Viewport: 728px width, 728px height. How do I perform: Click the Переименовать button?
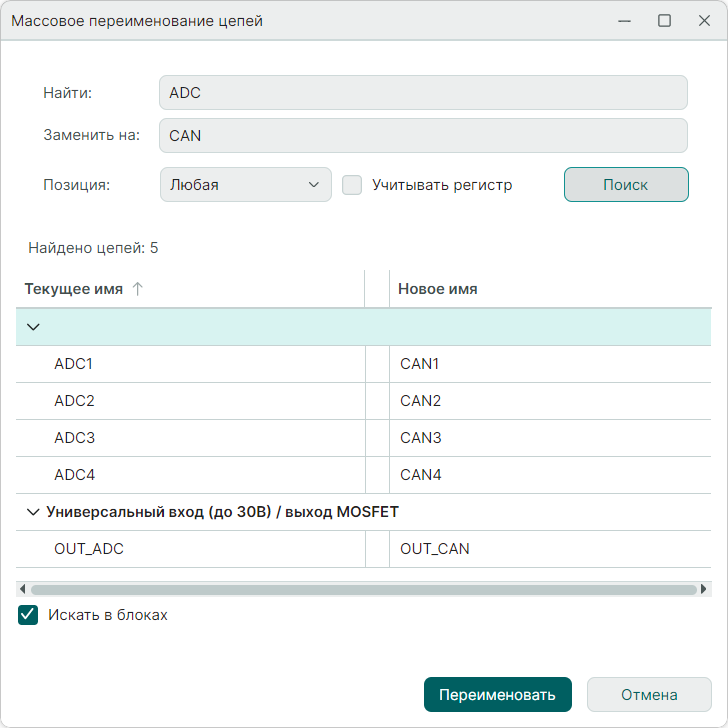[x=497, y=695]
